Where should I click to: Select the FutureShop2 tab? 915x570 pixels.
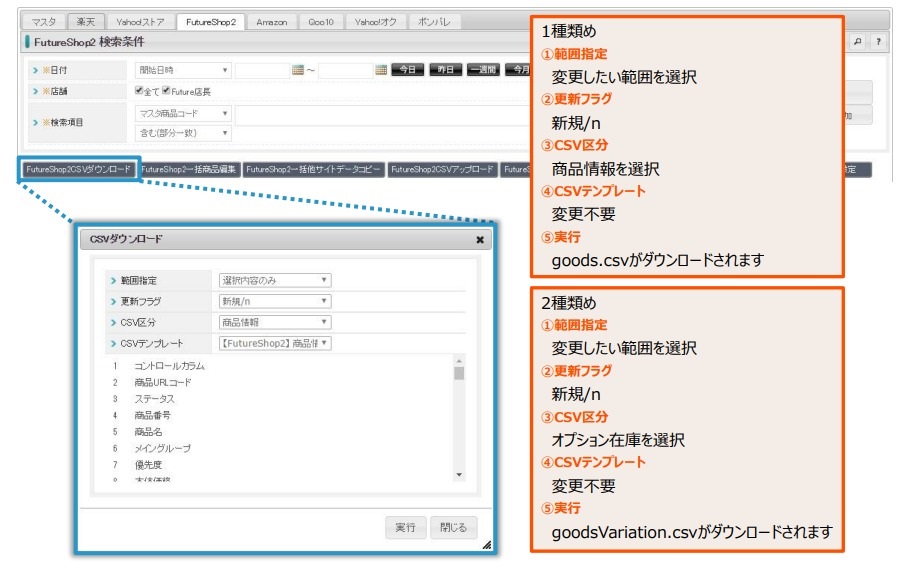(211, 22)
